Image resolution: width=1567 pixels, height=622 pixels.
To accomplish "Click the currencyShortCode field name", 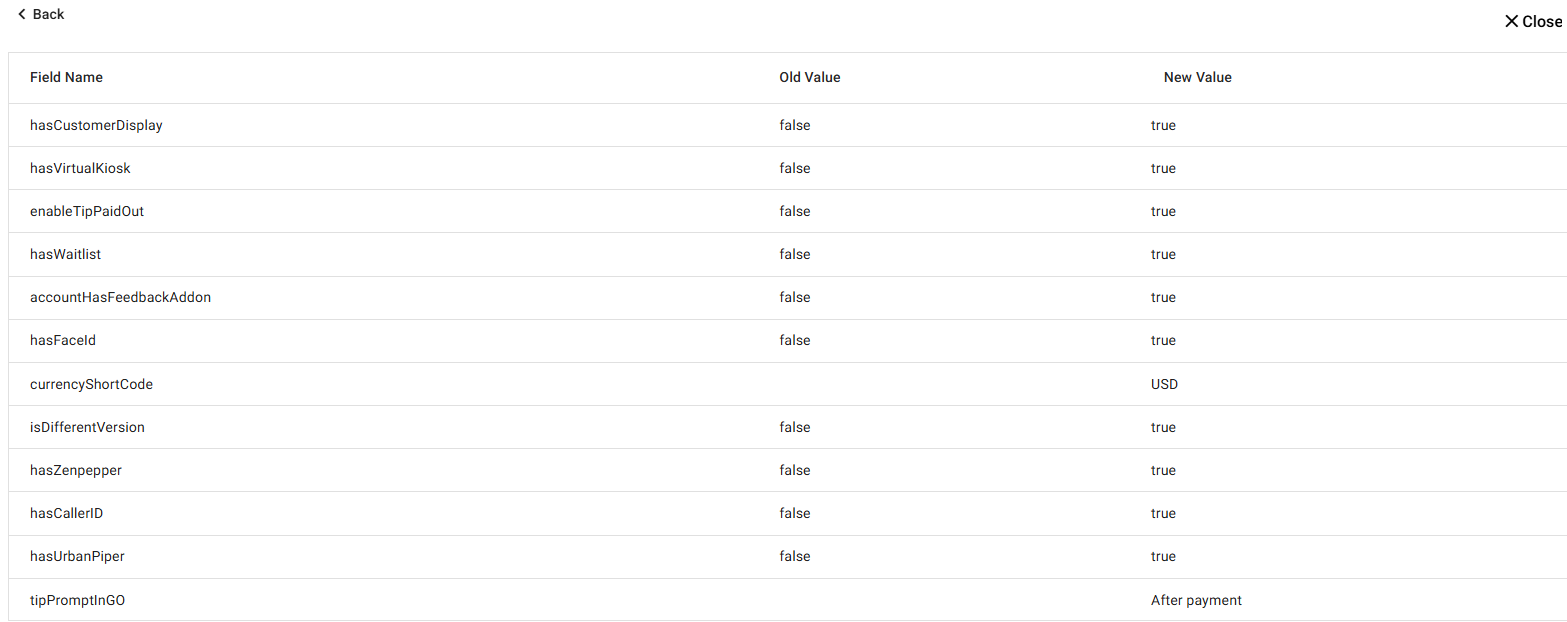I will point(91,384).
